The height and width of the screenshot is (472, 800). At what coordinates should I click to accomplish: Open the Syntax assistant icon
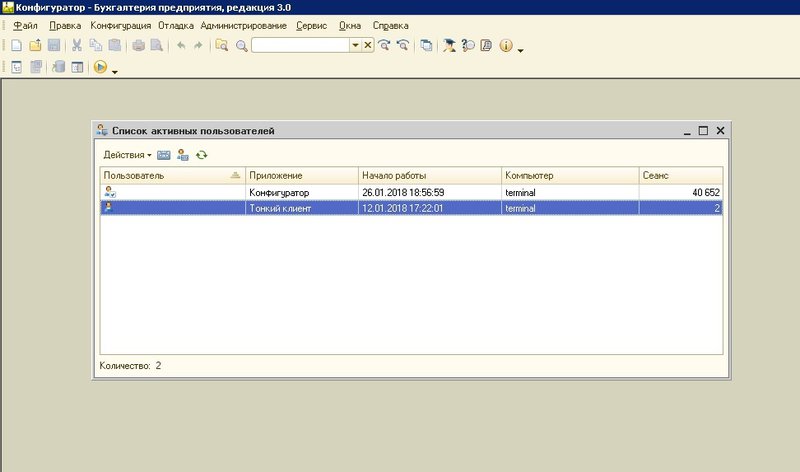tap(449, 45)
